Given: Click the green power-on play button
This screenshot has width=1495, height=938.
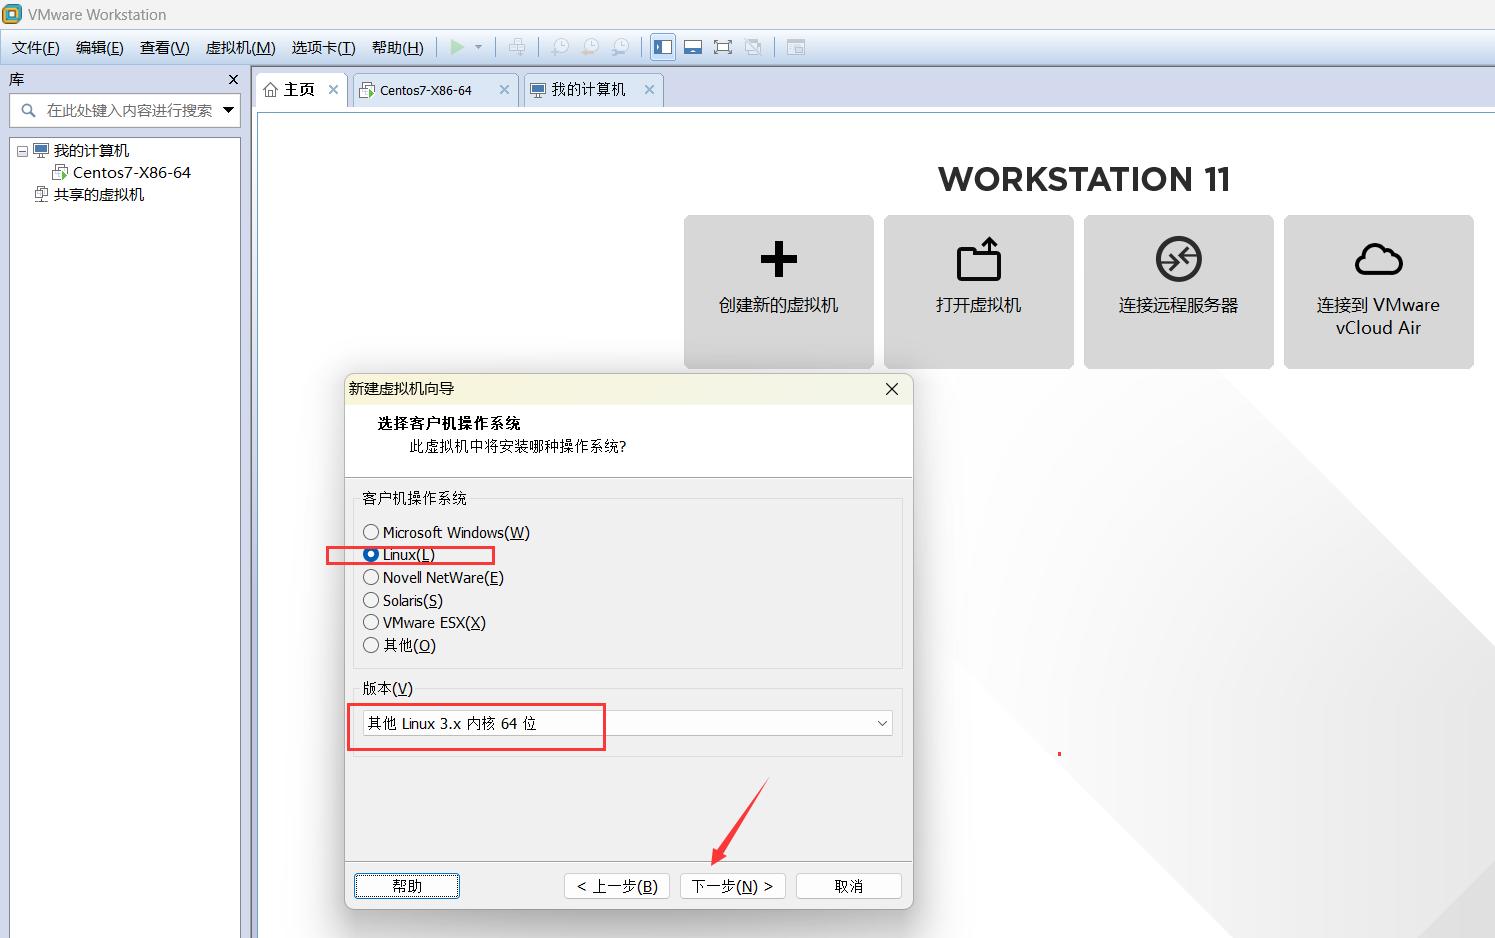Looking at the screenshot, I should coord(457,47).
